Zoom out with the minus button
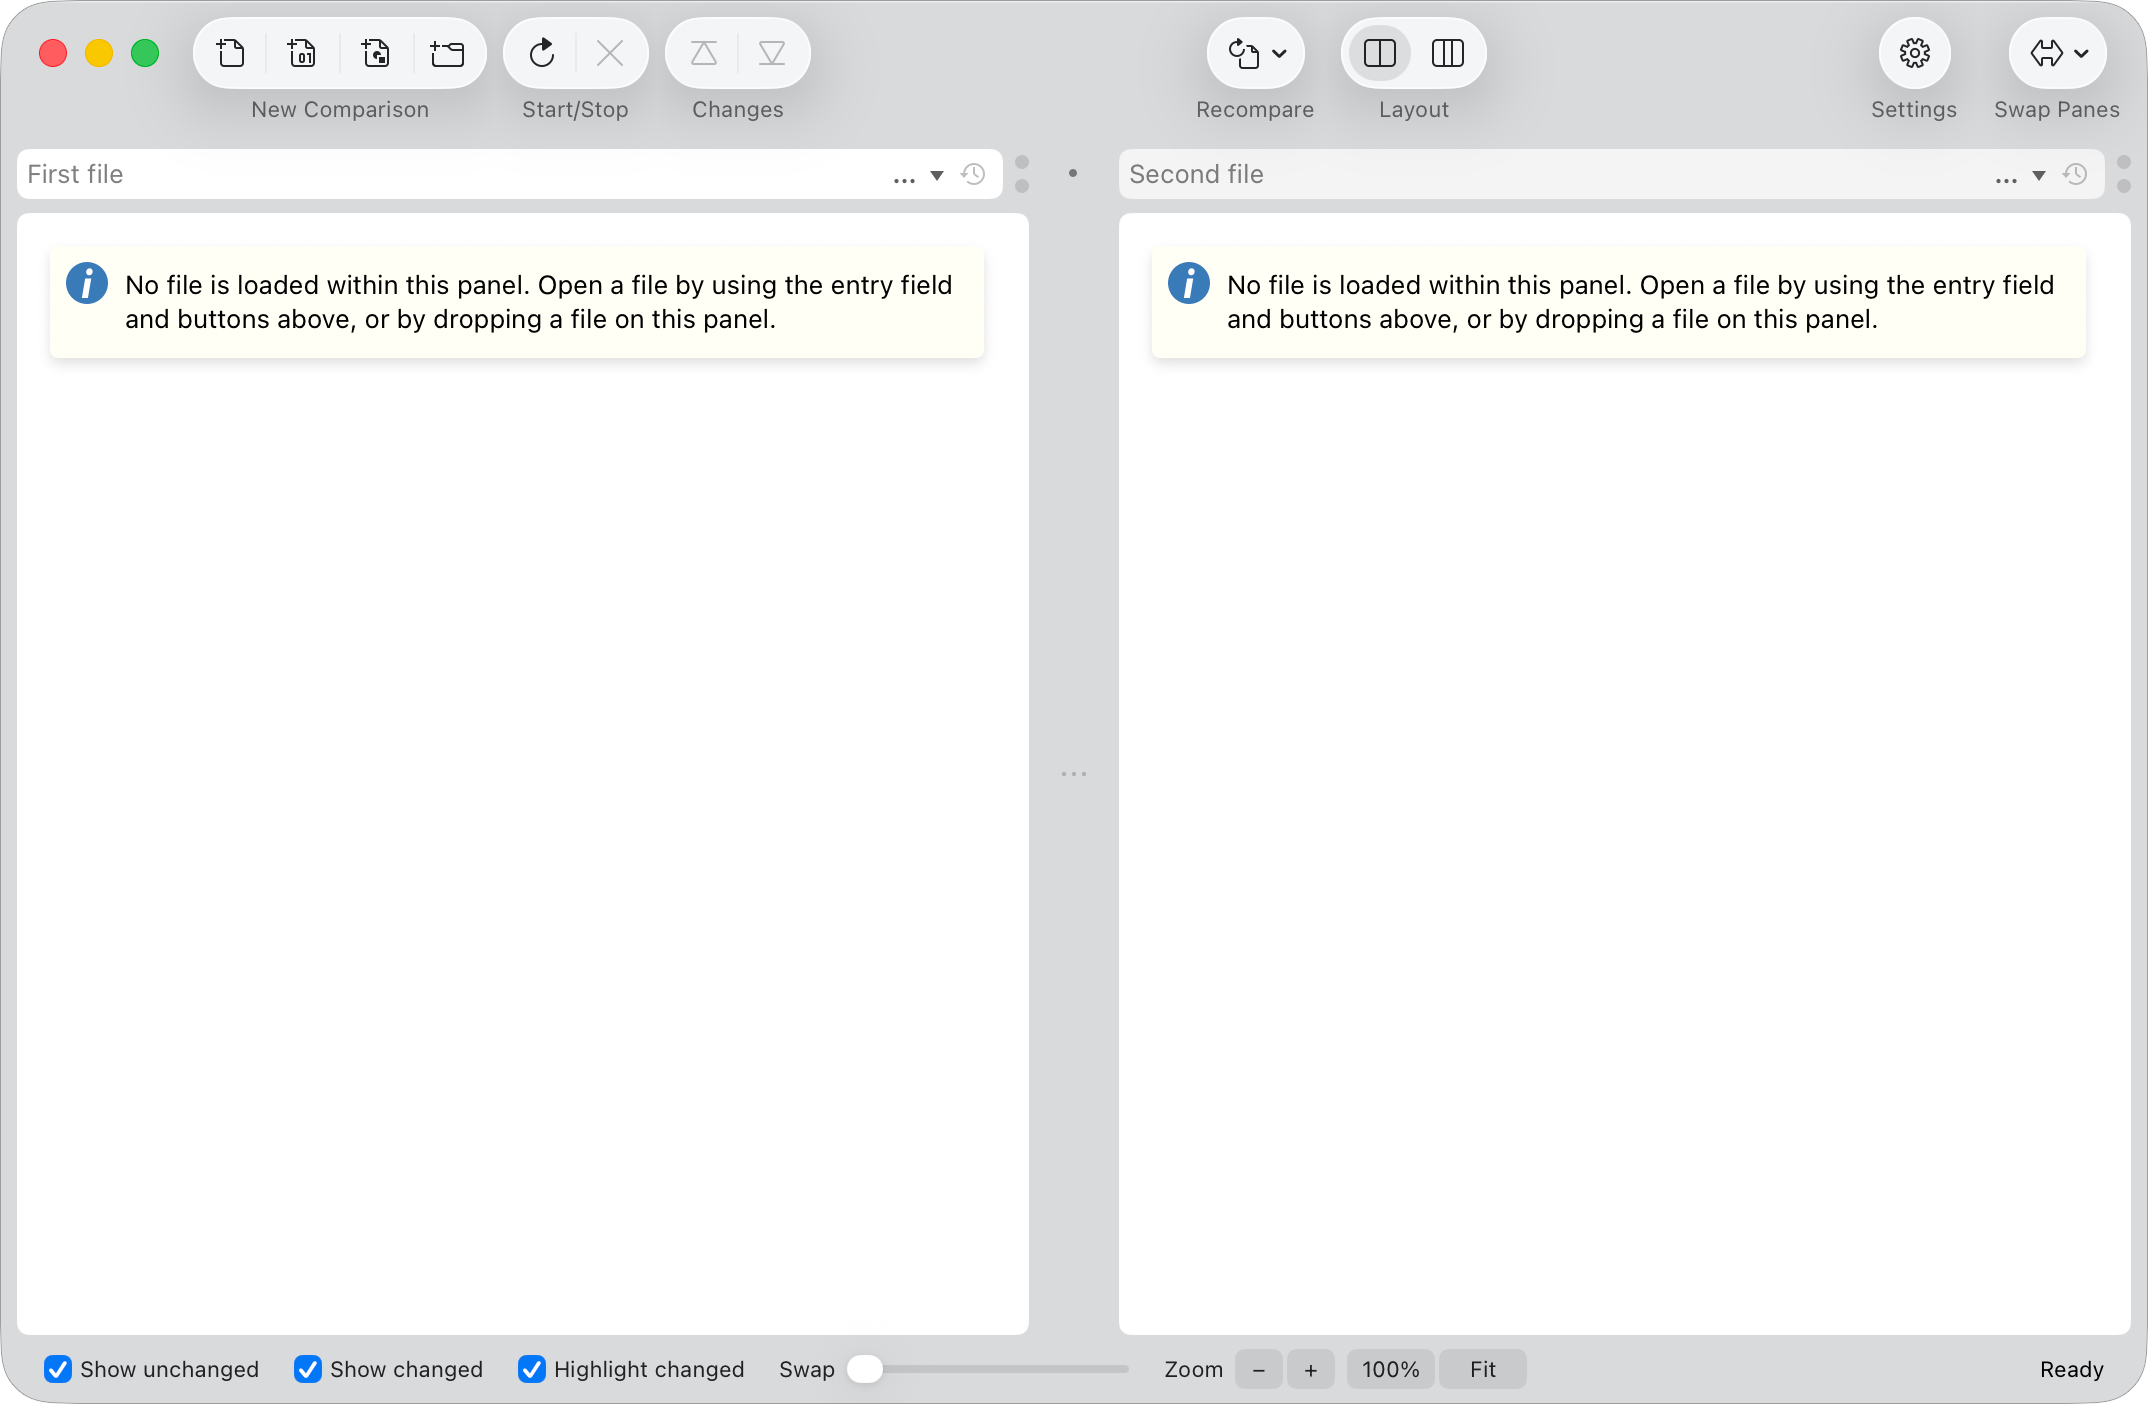 click(x=1259, y=1369)
